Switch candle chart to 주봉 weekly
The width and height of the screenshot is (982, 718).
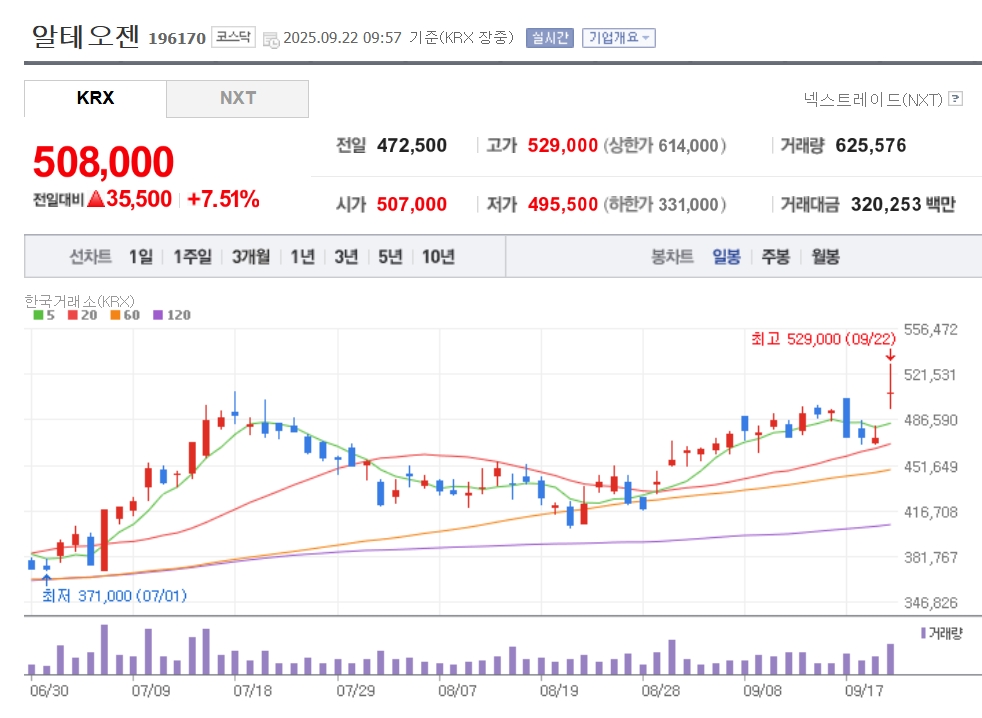tap(775, 256)
